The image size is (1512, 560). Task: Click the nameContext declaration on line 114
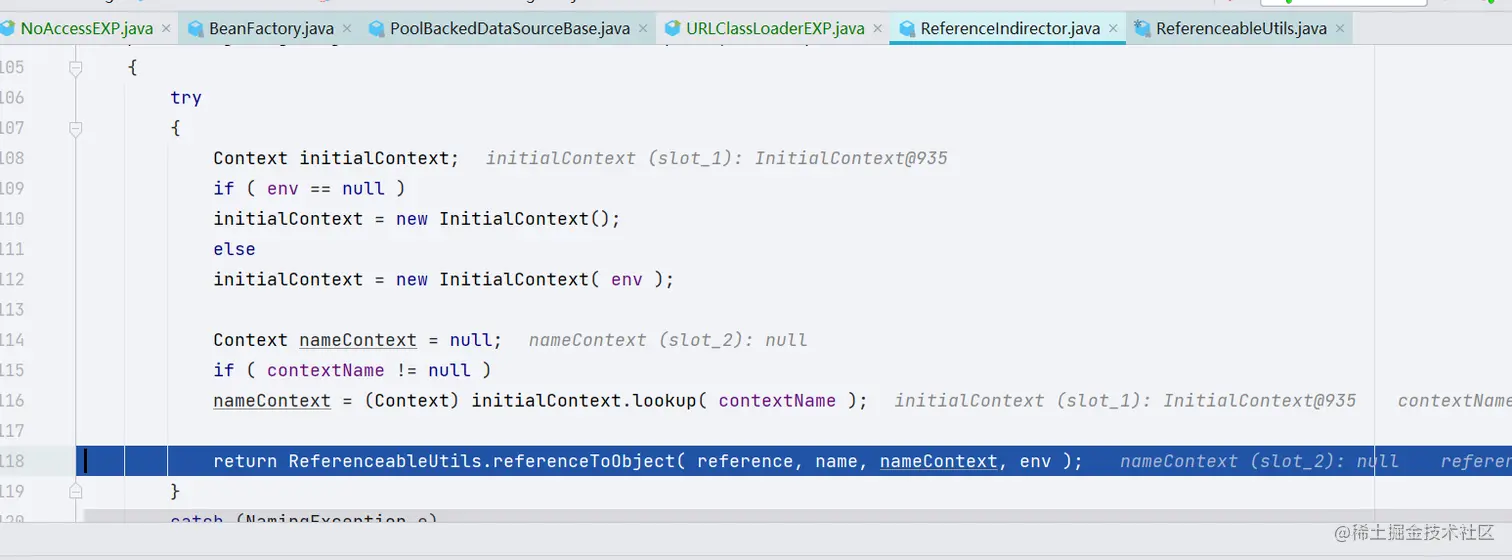(x=358, y=340)
